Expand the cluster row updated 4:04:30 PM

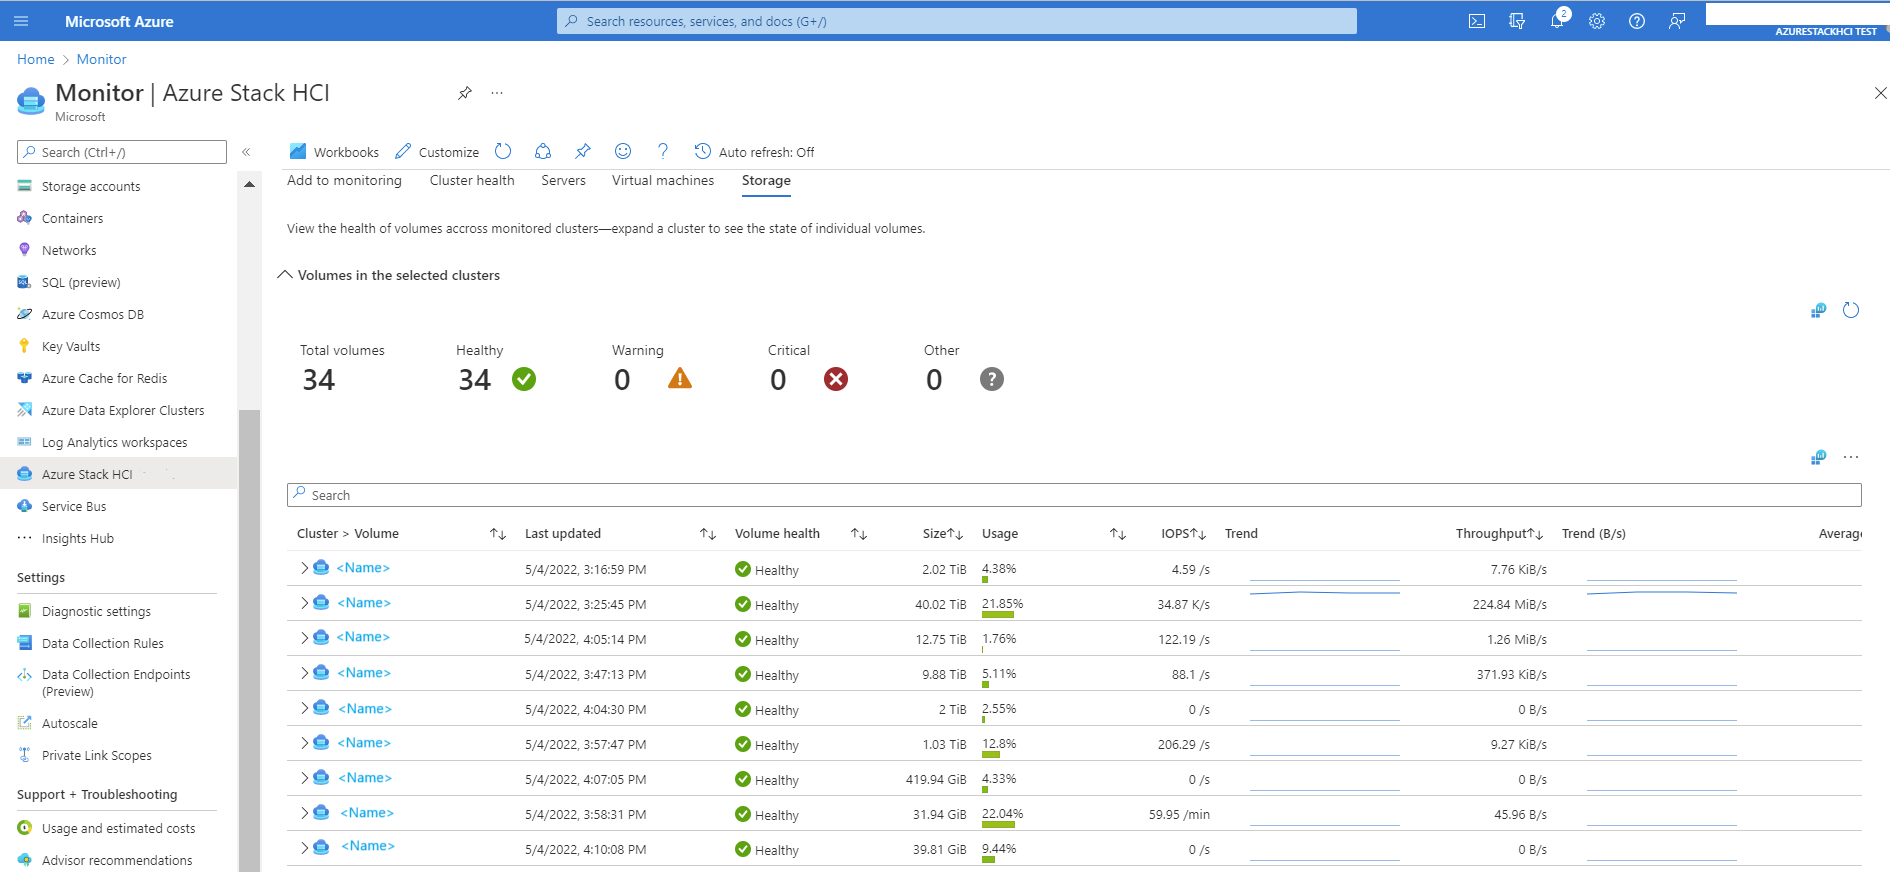(x=304, y=708)
